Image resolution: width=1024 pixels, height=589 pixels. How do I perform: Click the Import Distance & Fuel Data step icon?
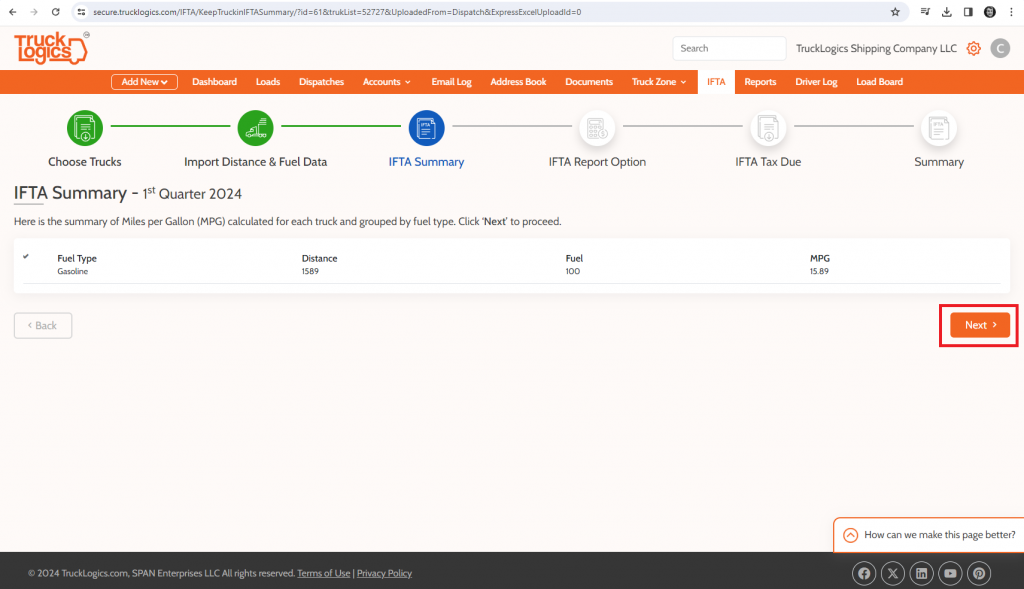click(255, 128)
